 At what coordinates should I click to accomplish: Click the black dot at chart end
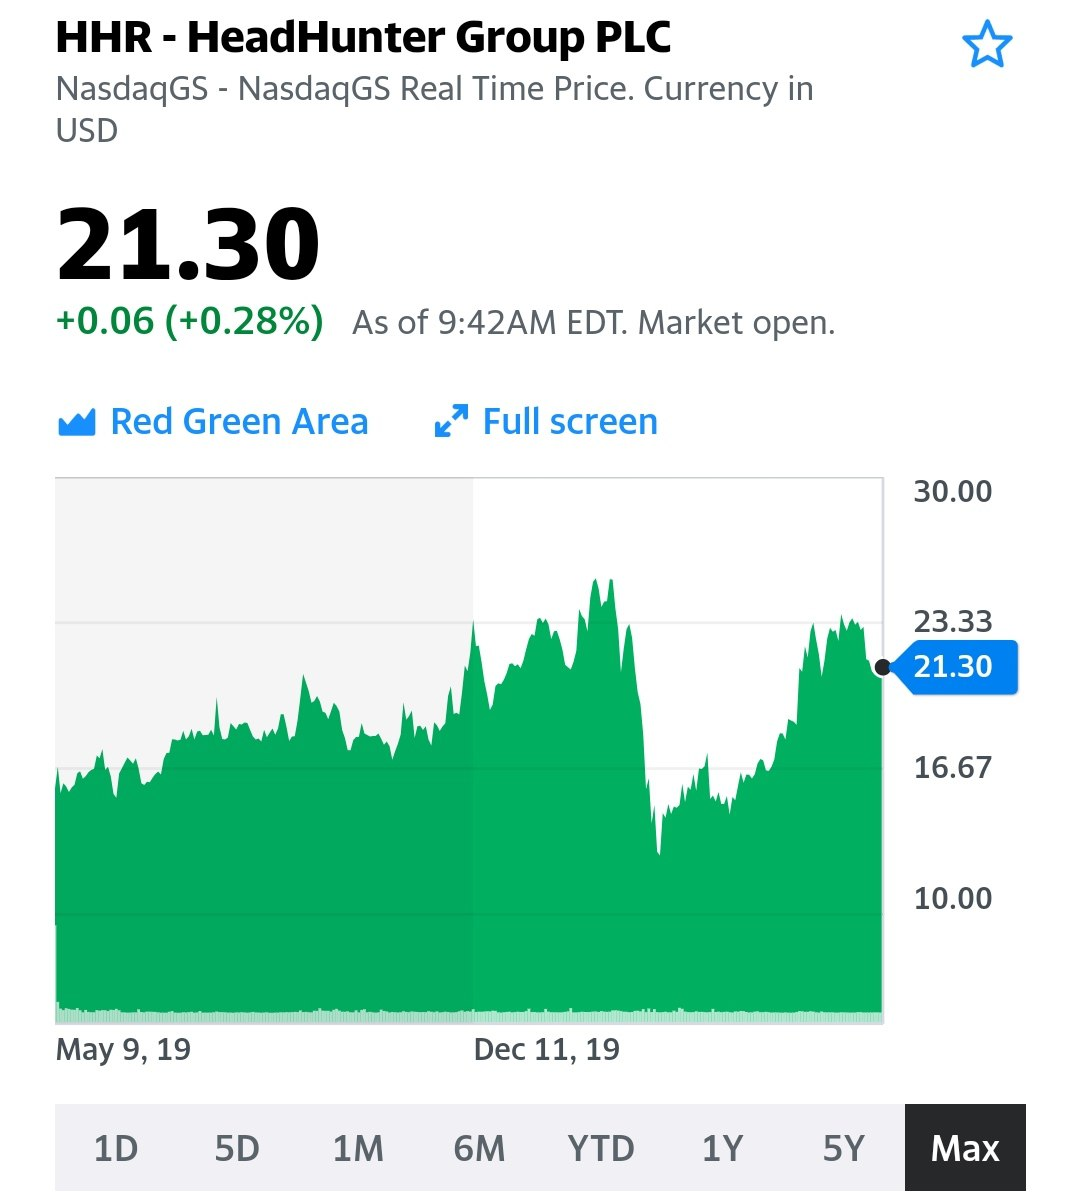point(882,667)
